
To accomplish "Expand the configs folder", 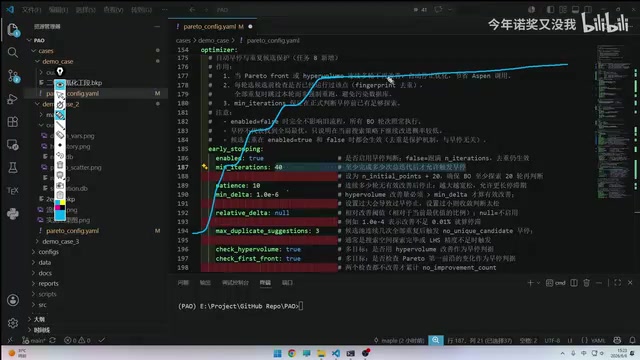I will pos(33,252).
